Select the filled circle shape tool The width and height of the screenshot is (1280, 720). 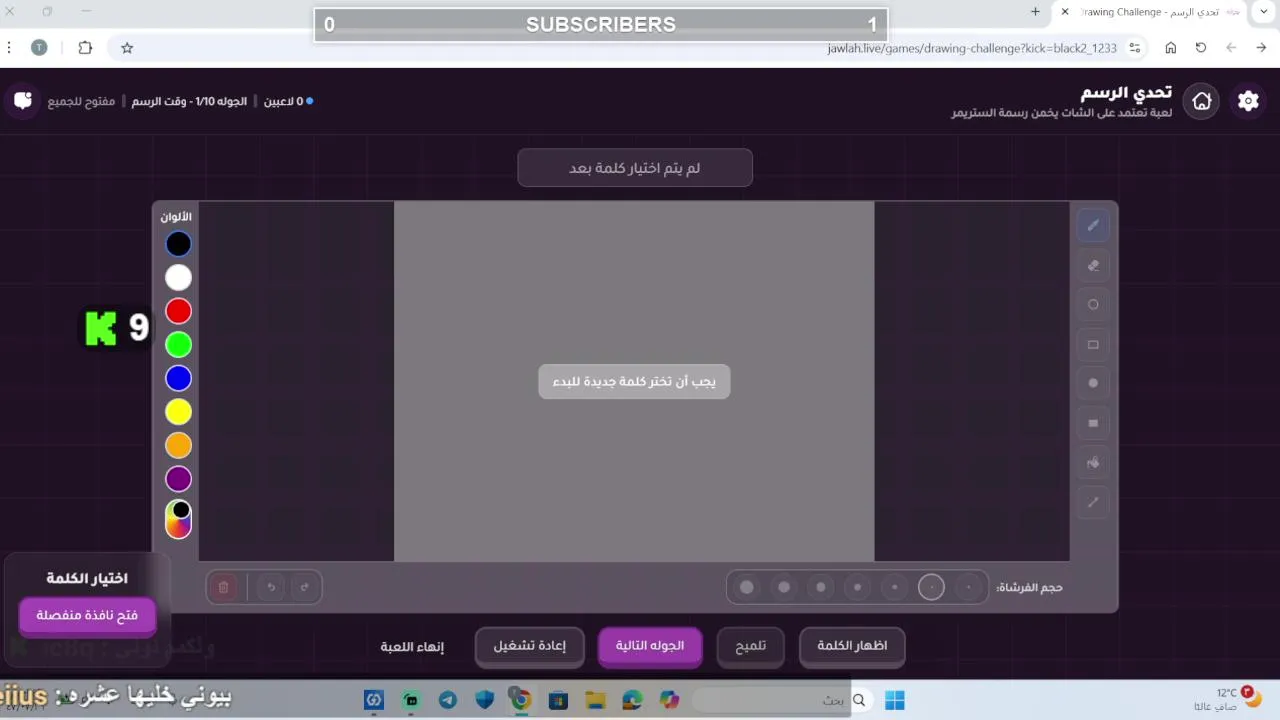[x=1093, y=383]
